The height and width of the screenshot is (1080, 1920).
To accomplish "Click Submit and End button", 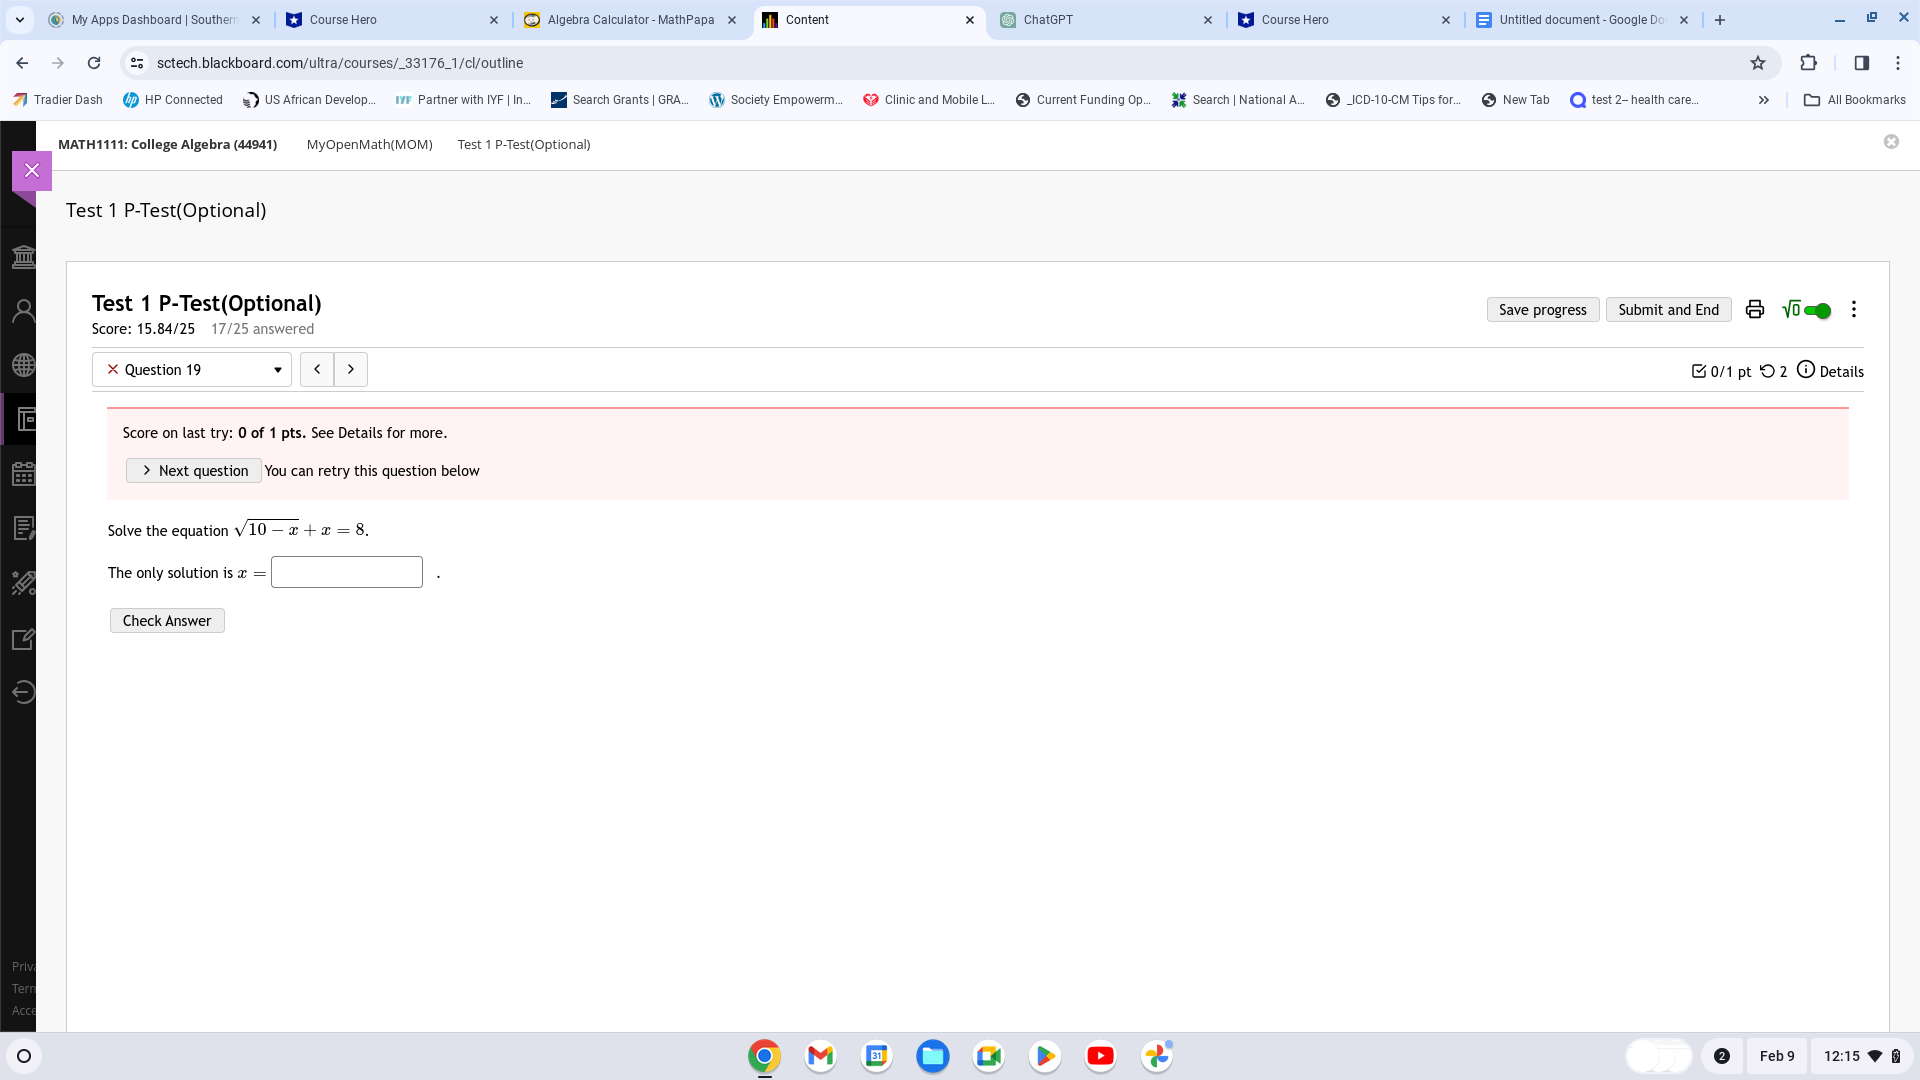I will click(x=1668, y=310).
